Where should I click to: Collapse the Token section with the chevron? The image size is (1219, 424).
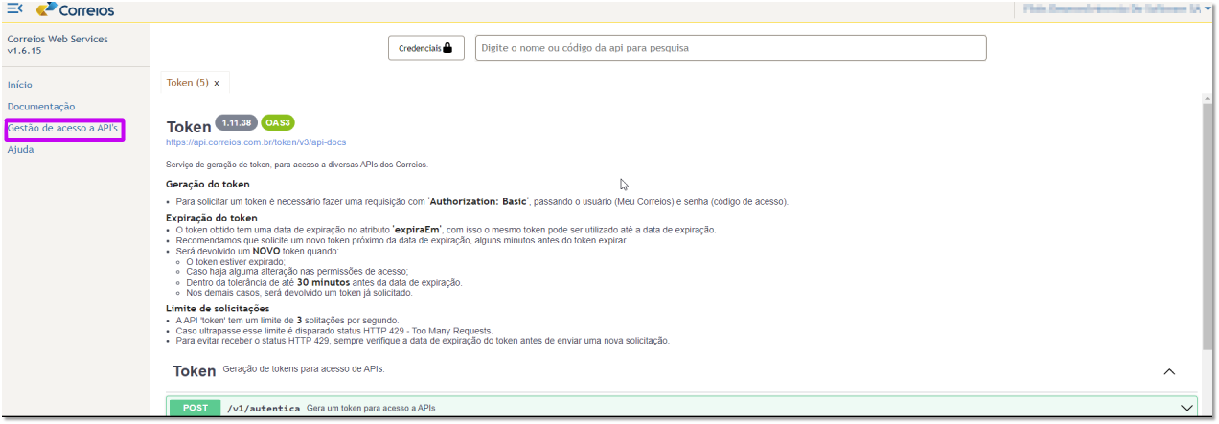click(1169, 371)
